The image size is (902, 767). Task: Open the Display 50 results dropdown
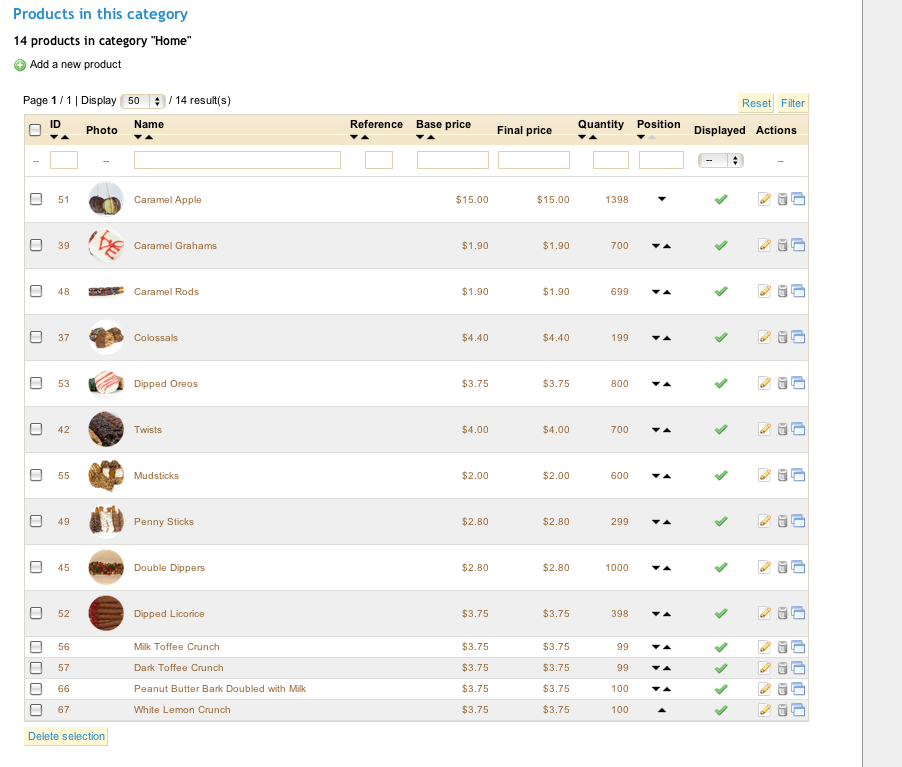click(x=143, y=101)
